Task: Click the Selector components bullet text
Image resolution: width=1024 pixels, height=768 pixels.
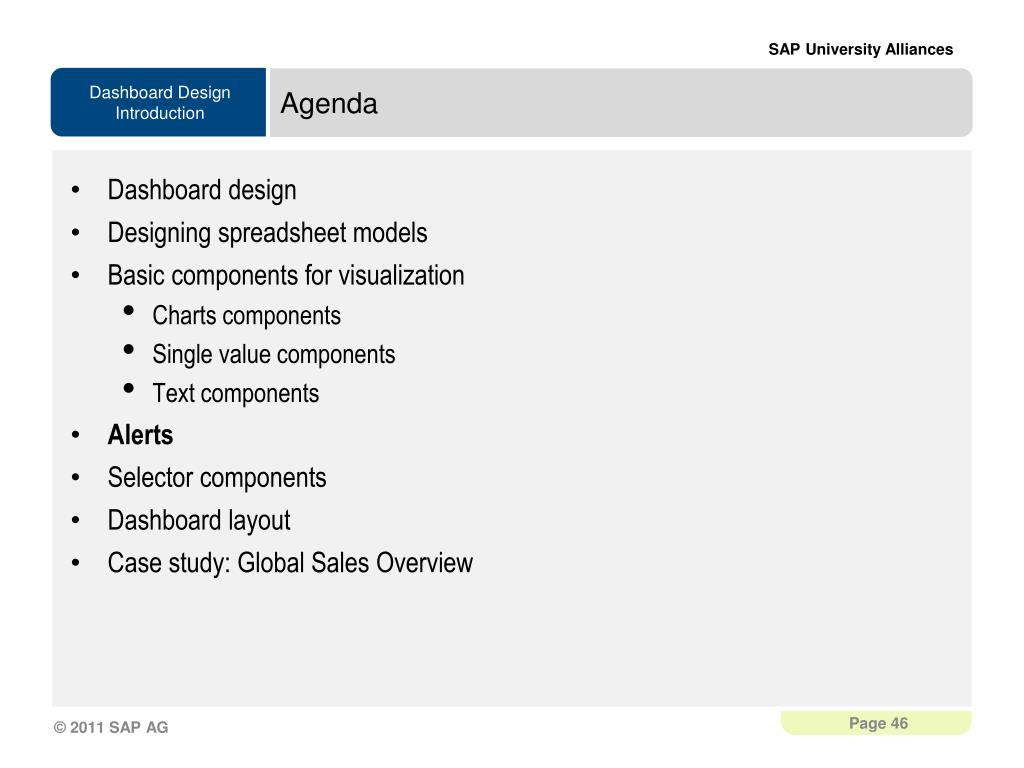Action: pos(217,477)
